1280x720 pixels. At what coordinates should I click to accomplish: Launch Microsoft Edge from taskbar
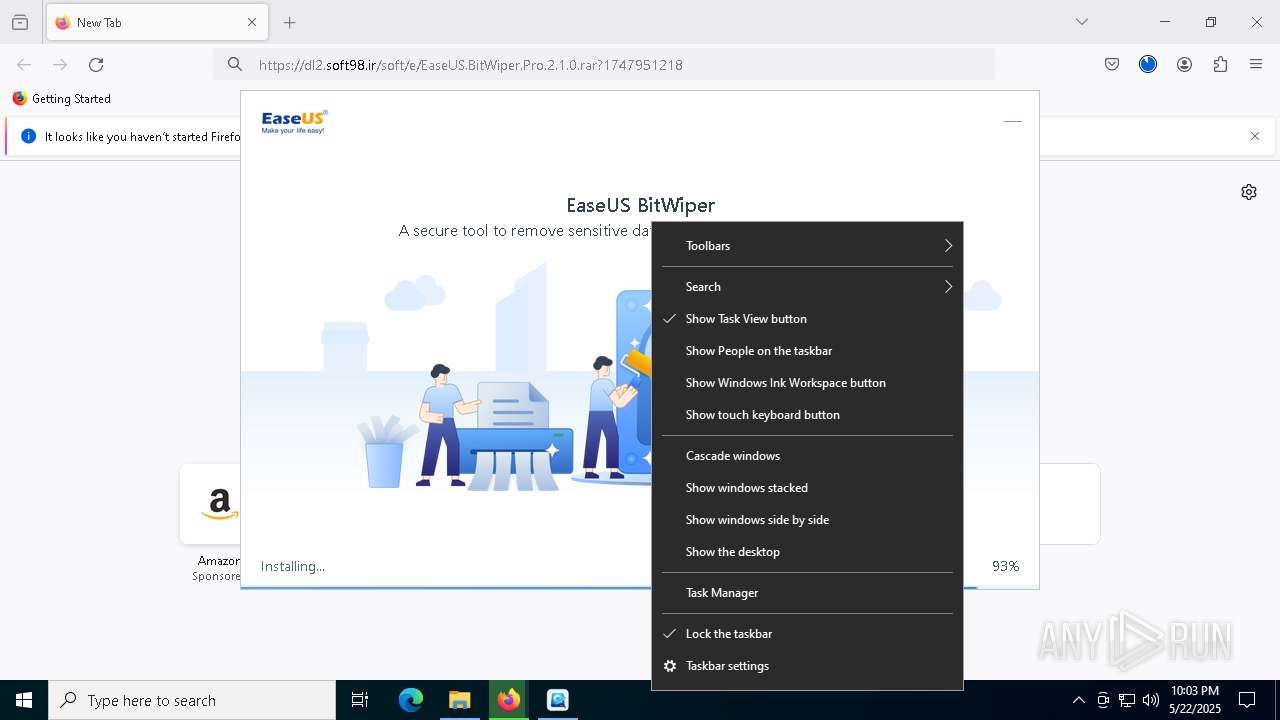pyautogui.click(x=411, y=700)
